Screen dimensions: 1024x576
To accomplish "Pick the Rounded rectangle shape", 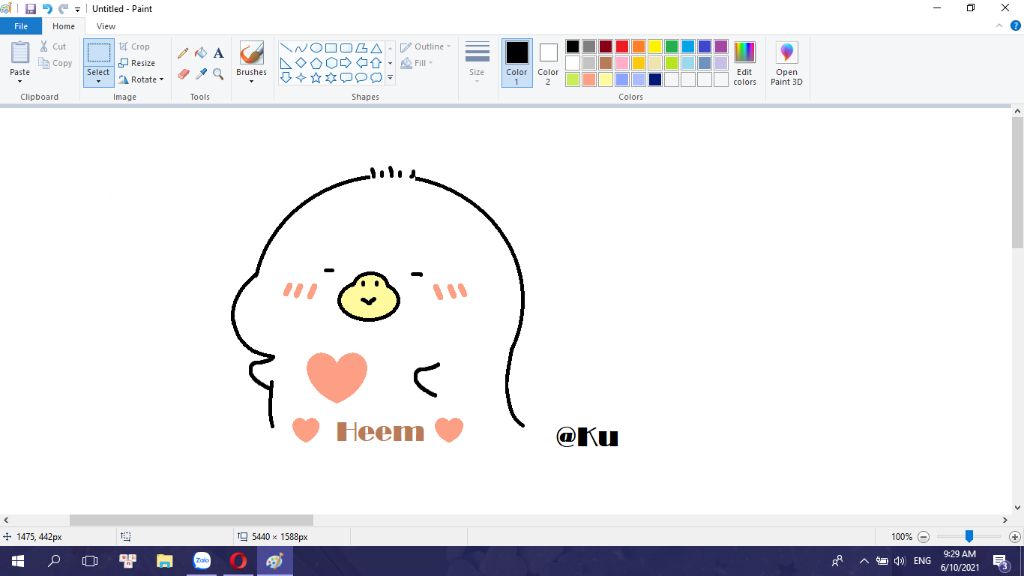I will click(x=346, y=48).
